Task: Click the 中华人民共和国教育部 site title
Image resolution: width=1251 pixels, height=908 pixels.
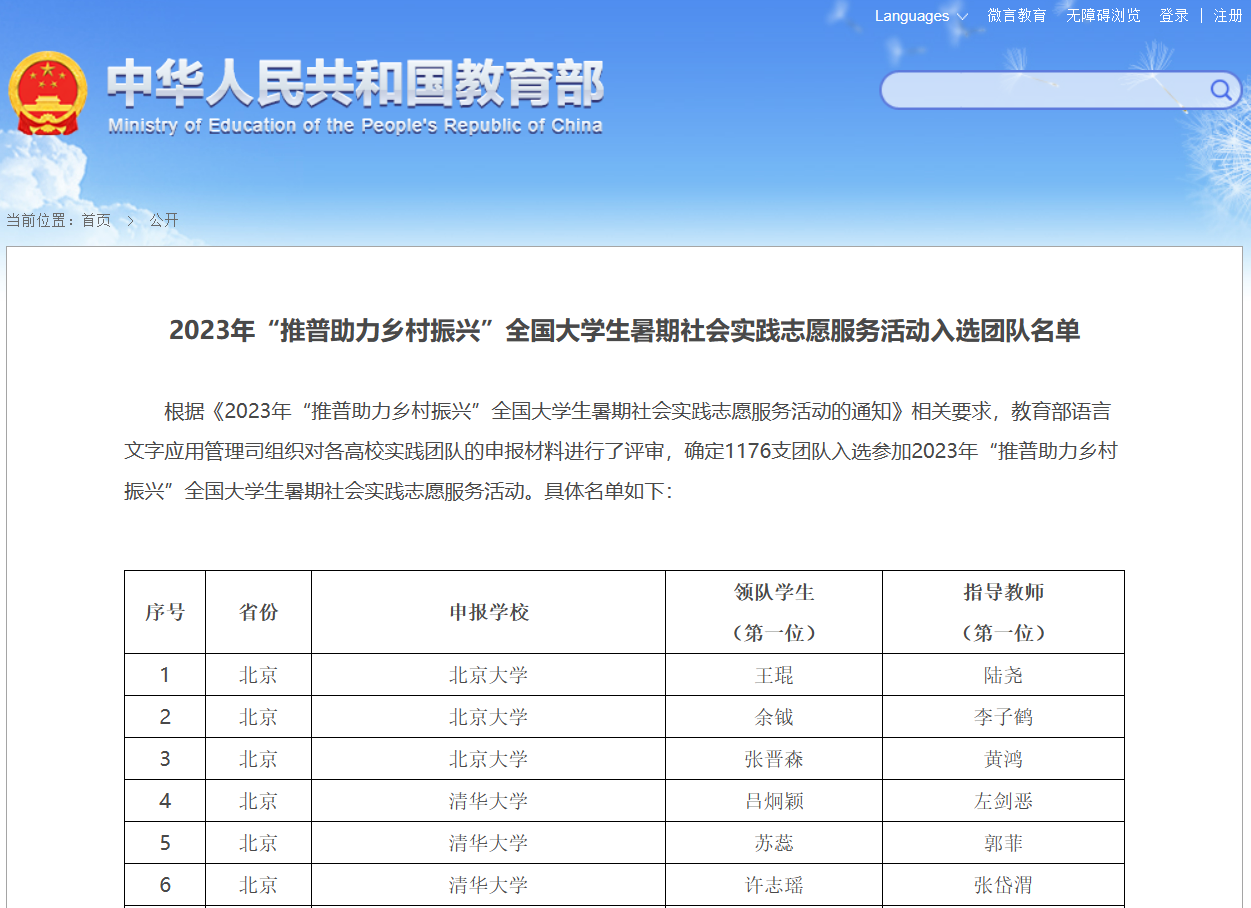Action: tap(355, 83)
